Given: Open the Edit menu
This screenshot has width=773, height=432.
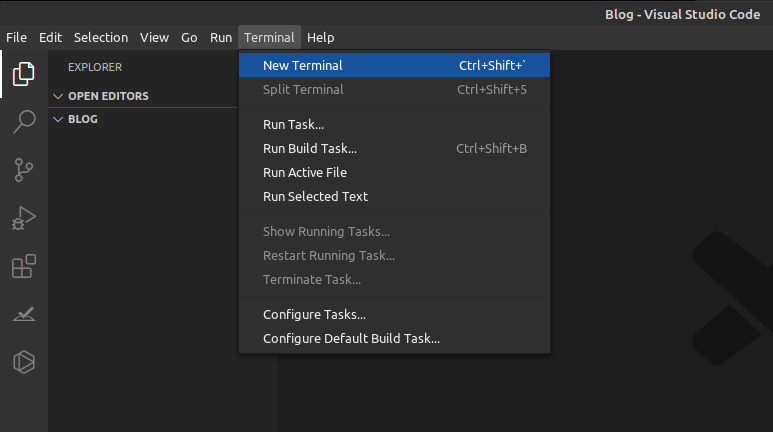Looking at the screenshot, I should [x=50, y=37].
